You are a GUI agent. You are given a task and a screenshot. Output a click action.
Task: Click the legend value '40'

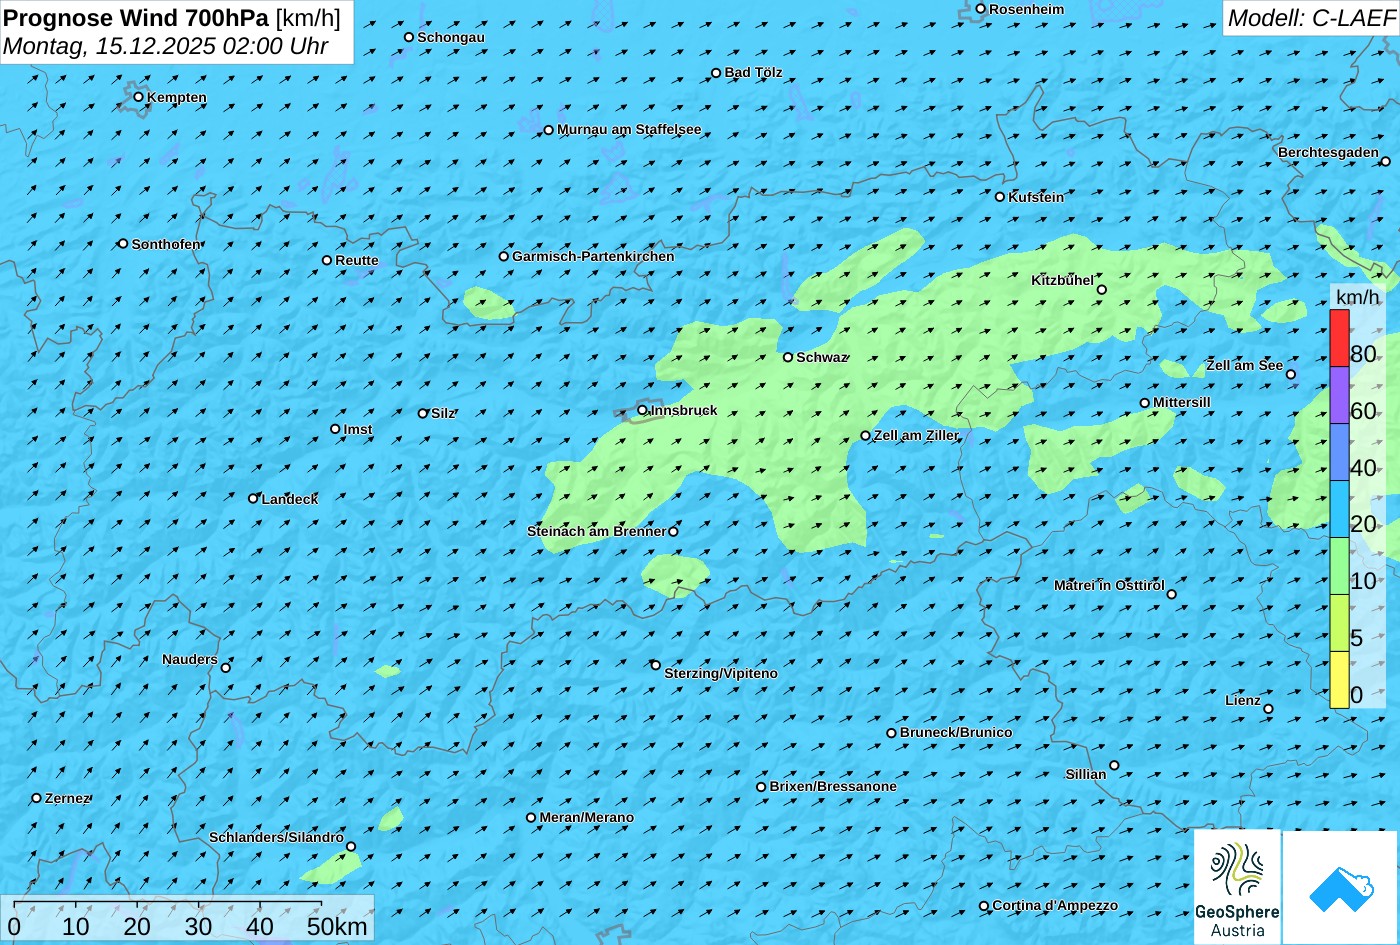[1363, 468]
